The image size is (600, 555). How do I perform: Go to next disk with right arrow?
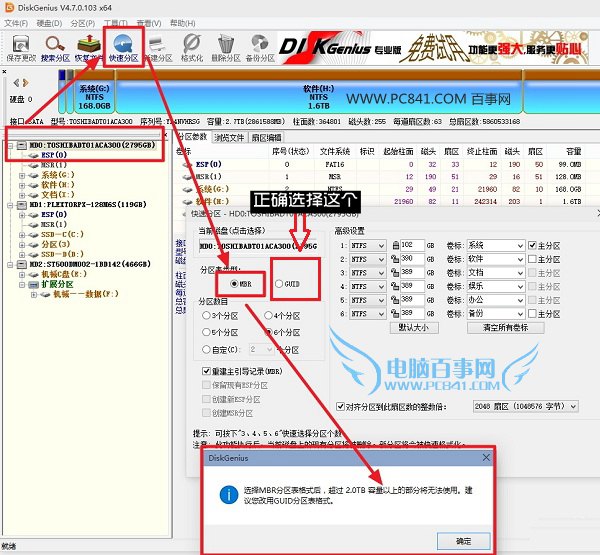click(x=25, y=83)
